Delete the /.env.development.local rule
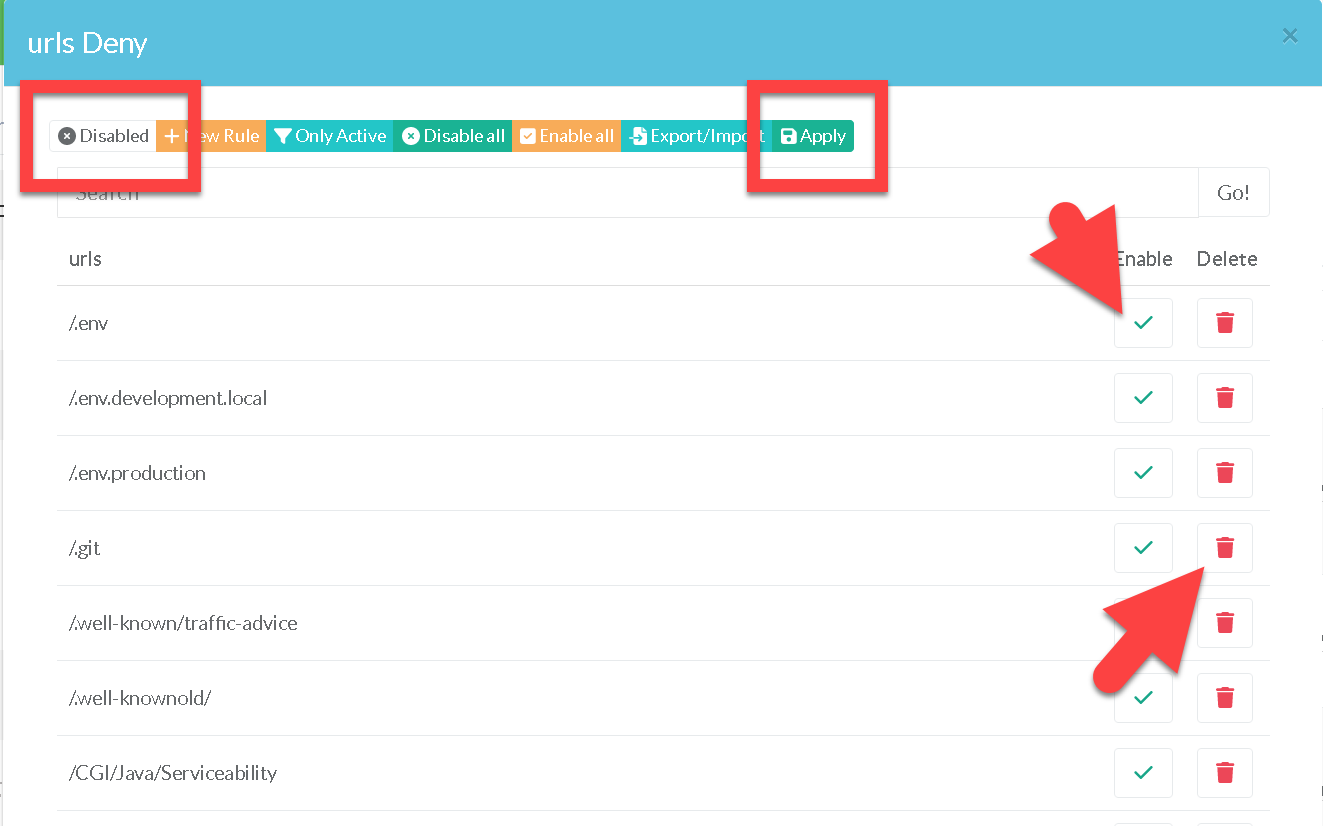1323x826 pixels. [1224, 398]
